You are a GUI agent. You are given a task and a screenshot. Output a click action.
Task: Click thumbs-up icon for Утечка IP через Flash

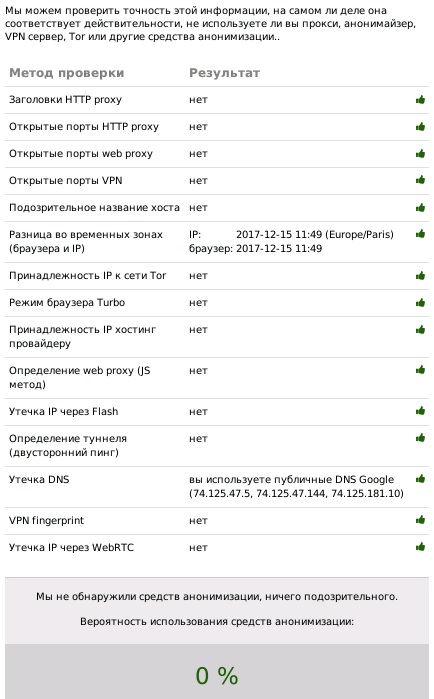(x=420, y=411)
